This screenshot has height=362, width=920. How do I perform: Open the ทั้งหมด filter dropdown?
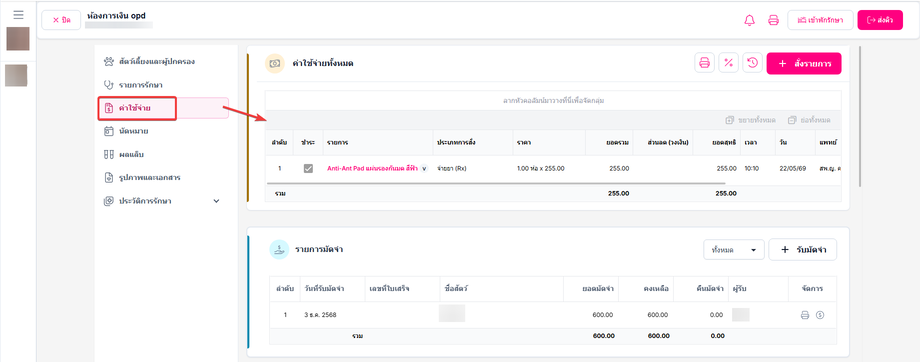[733, 249]
